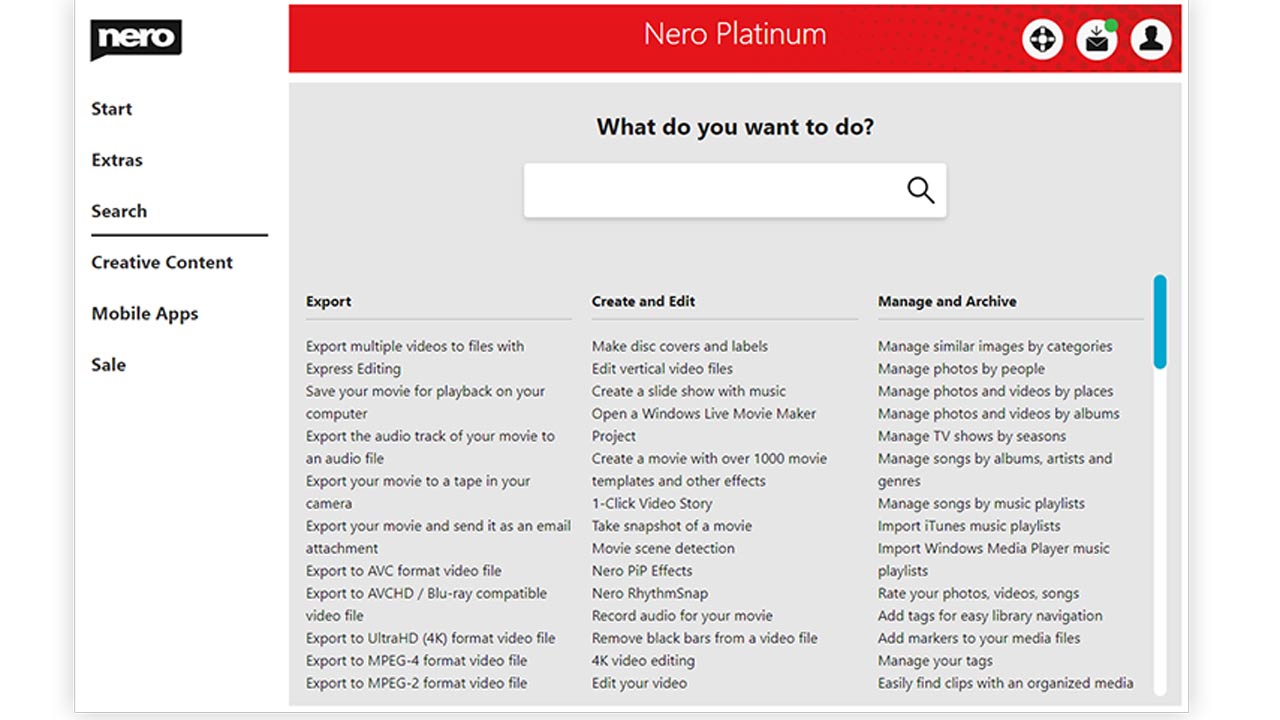Open Export to AVC format video file
Image resolution: width=1280 pixels, height=720 pixels.
(x=404, y=571)
